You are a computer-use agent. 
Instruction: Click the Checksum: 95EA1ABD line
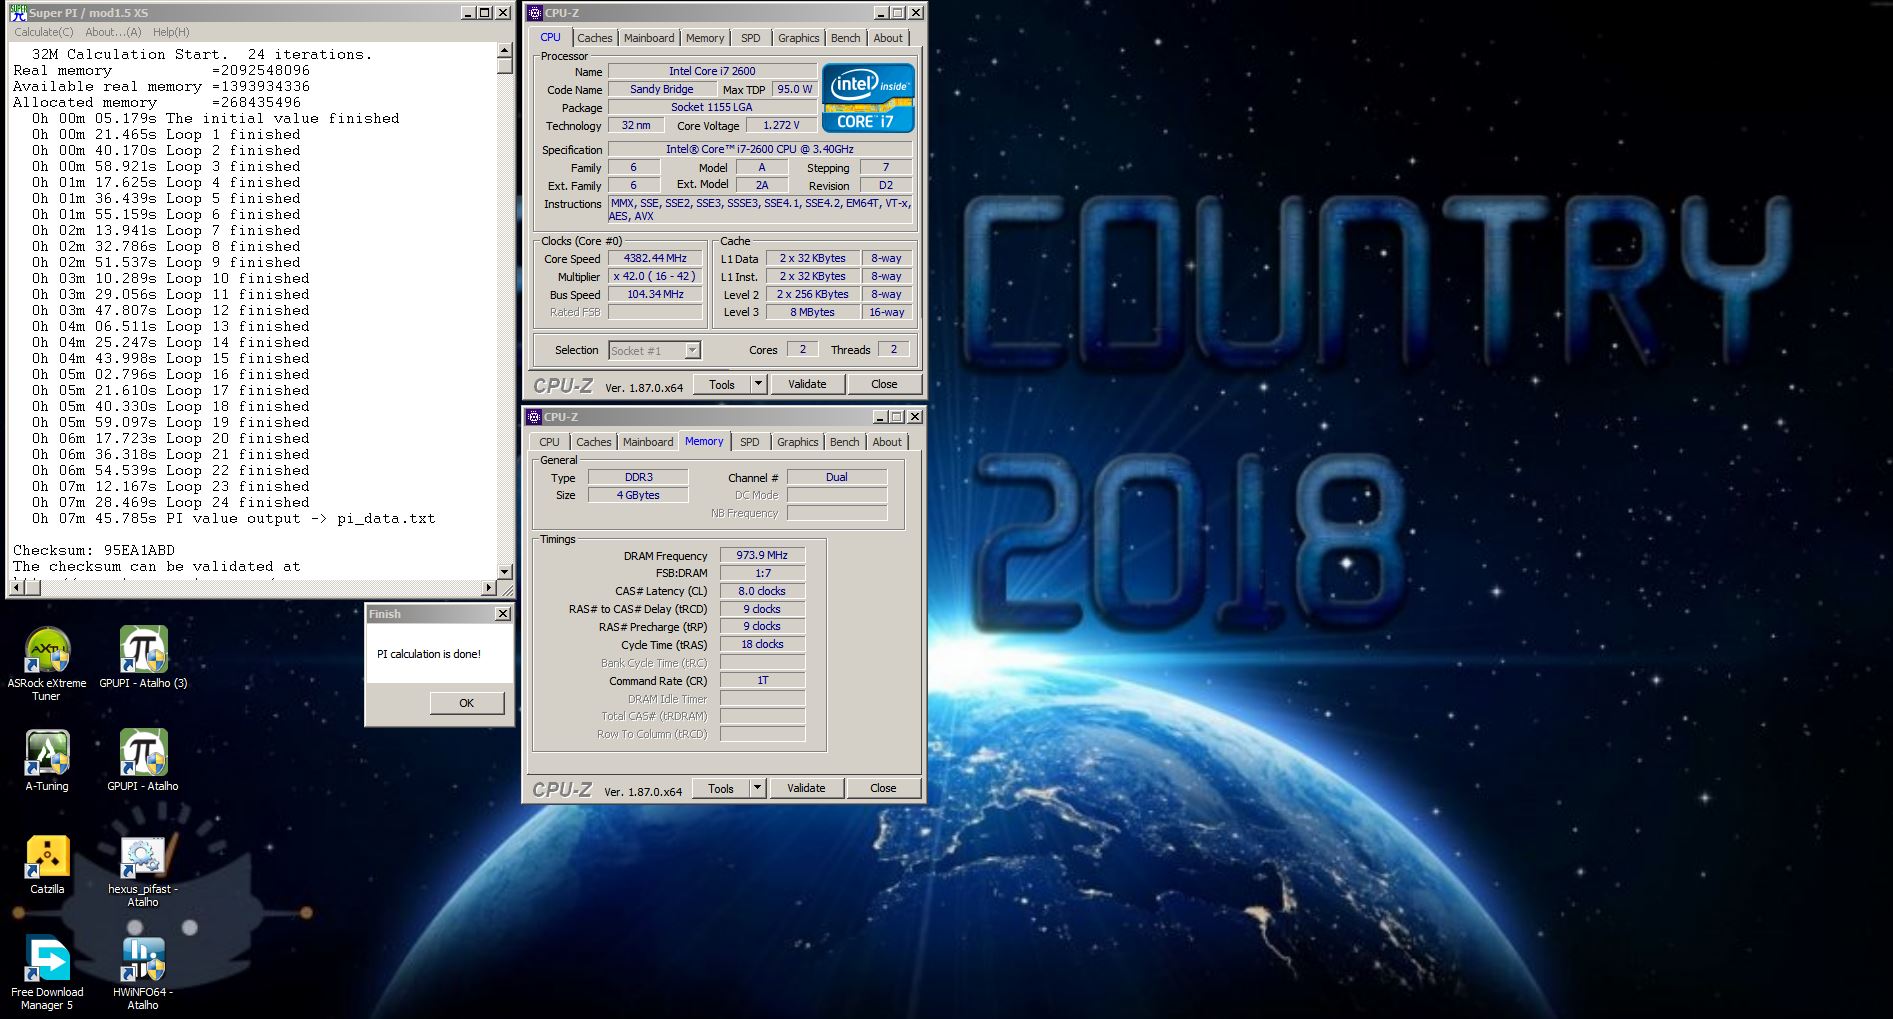[94, 550]
